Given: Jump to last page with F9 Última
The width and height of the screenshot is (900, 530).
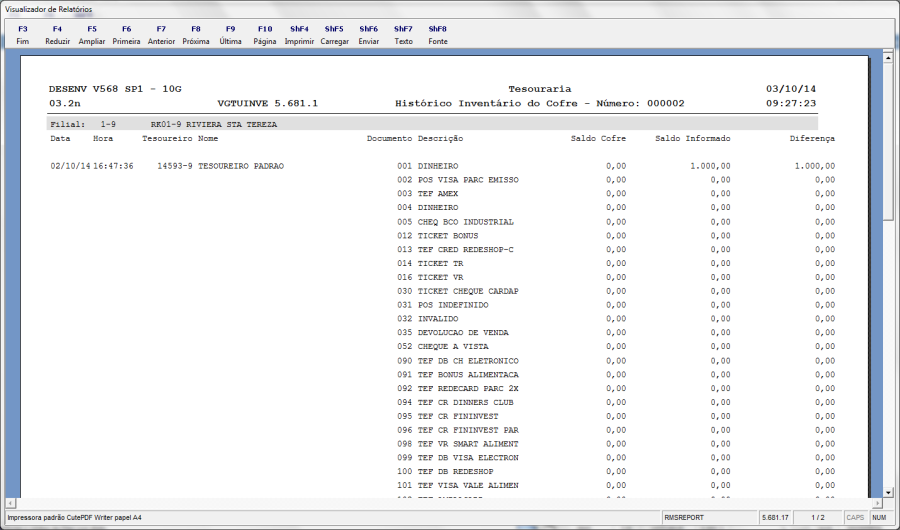Looking at the screenshot, I should (230, 35).
